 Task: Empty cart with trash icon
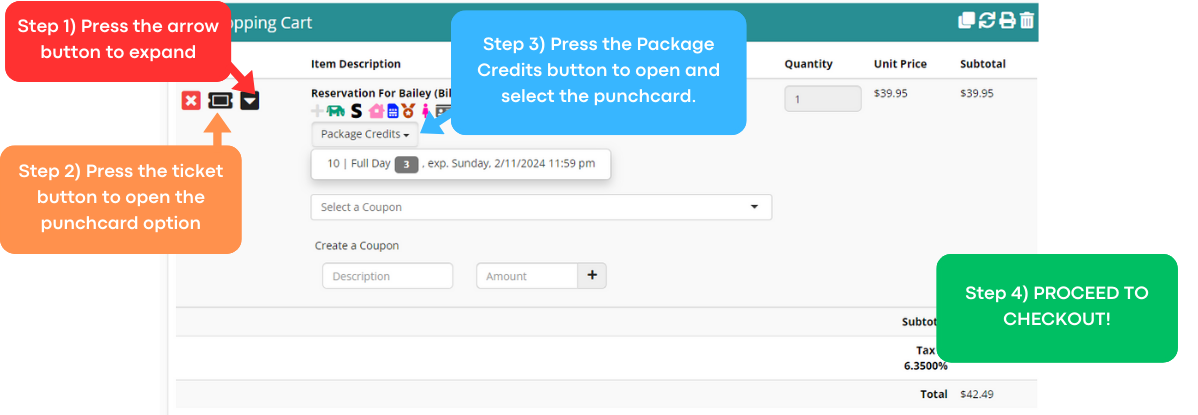pos(1027,20)
